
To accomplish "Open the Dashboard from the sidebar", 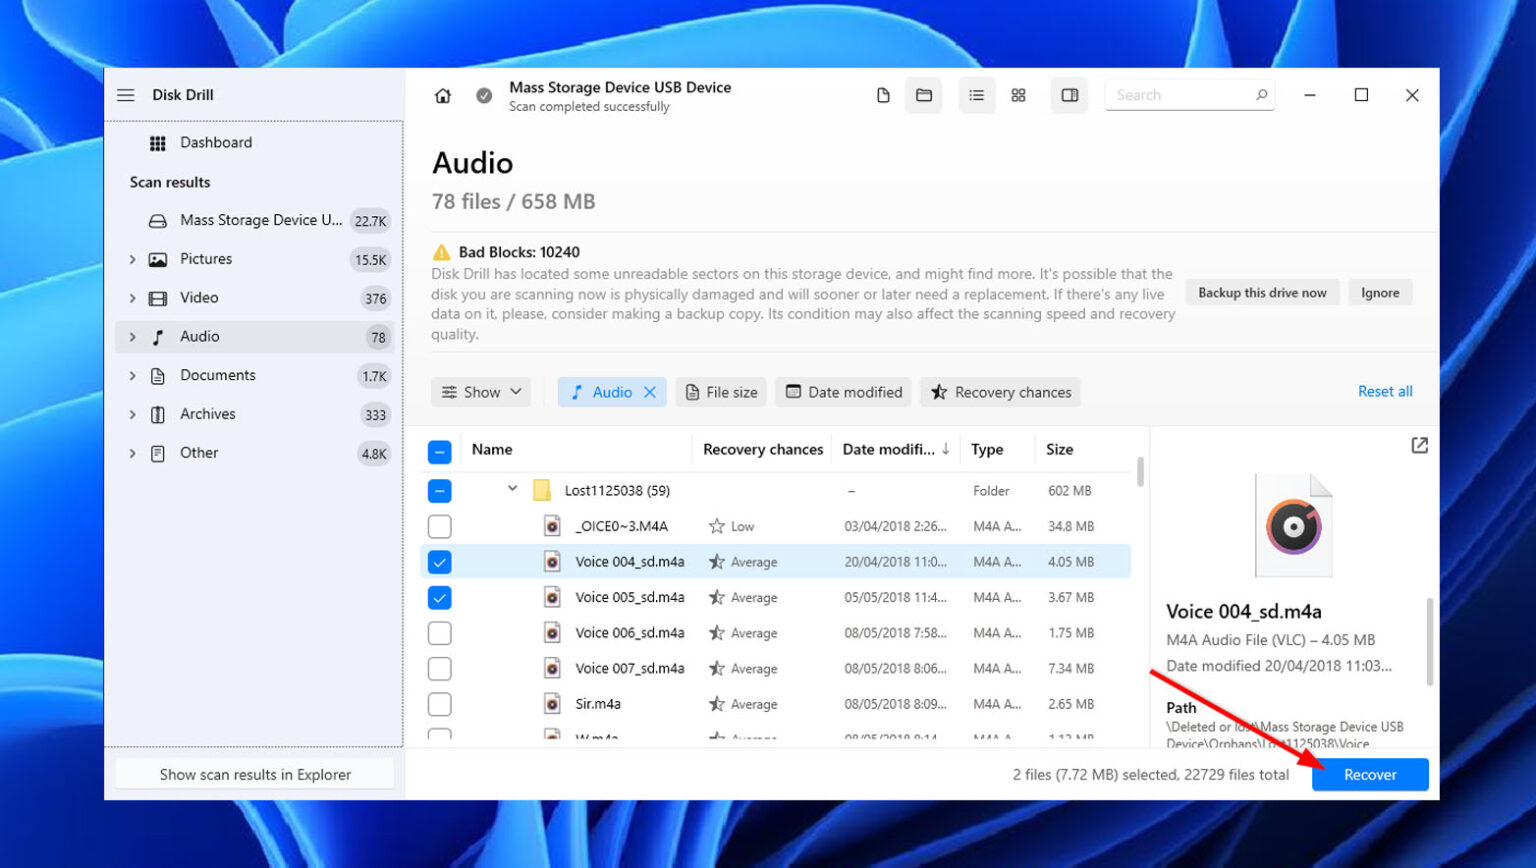I will click(x=216, y=142).
